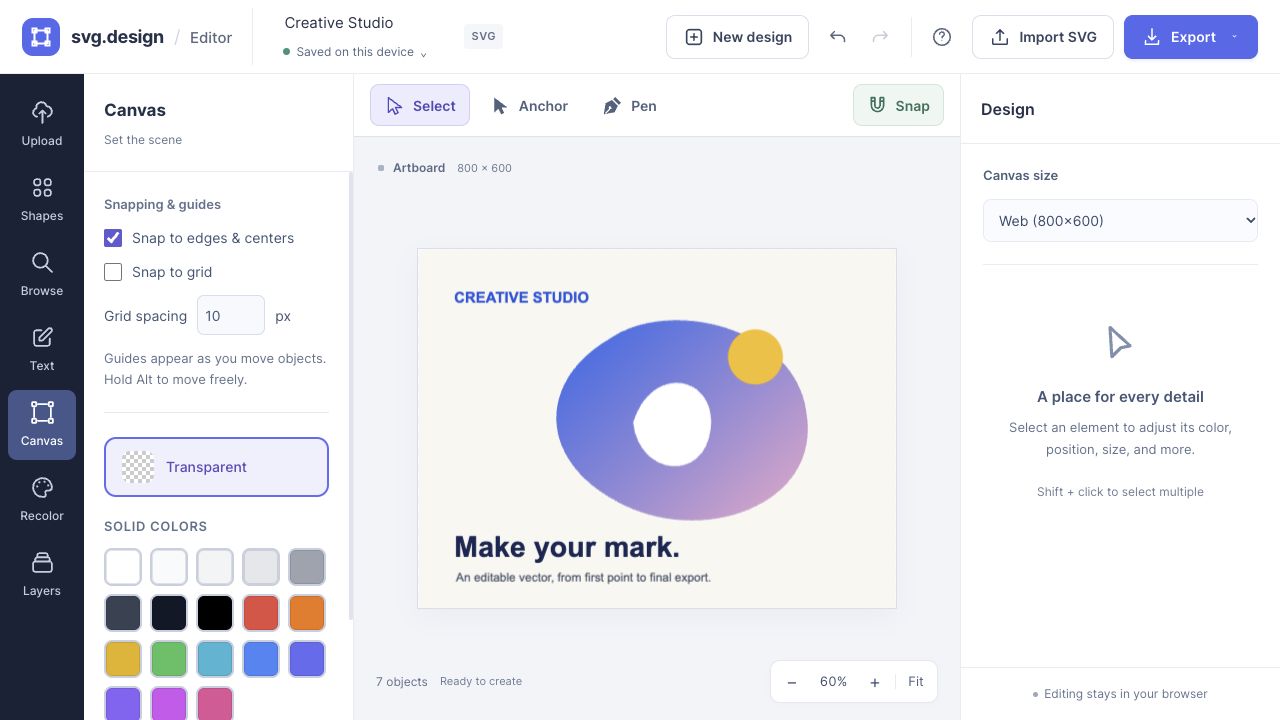Open the Canvas size dropdown

click(1120, 221)
